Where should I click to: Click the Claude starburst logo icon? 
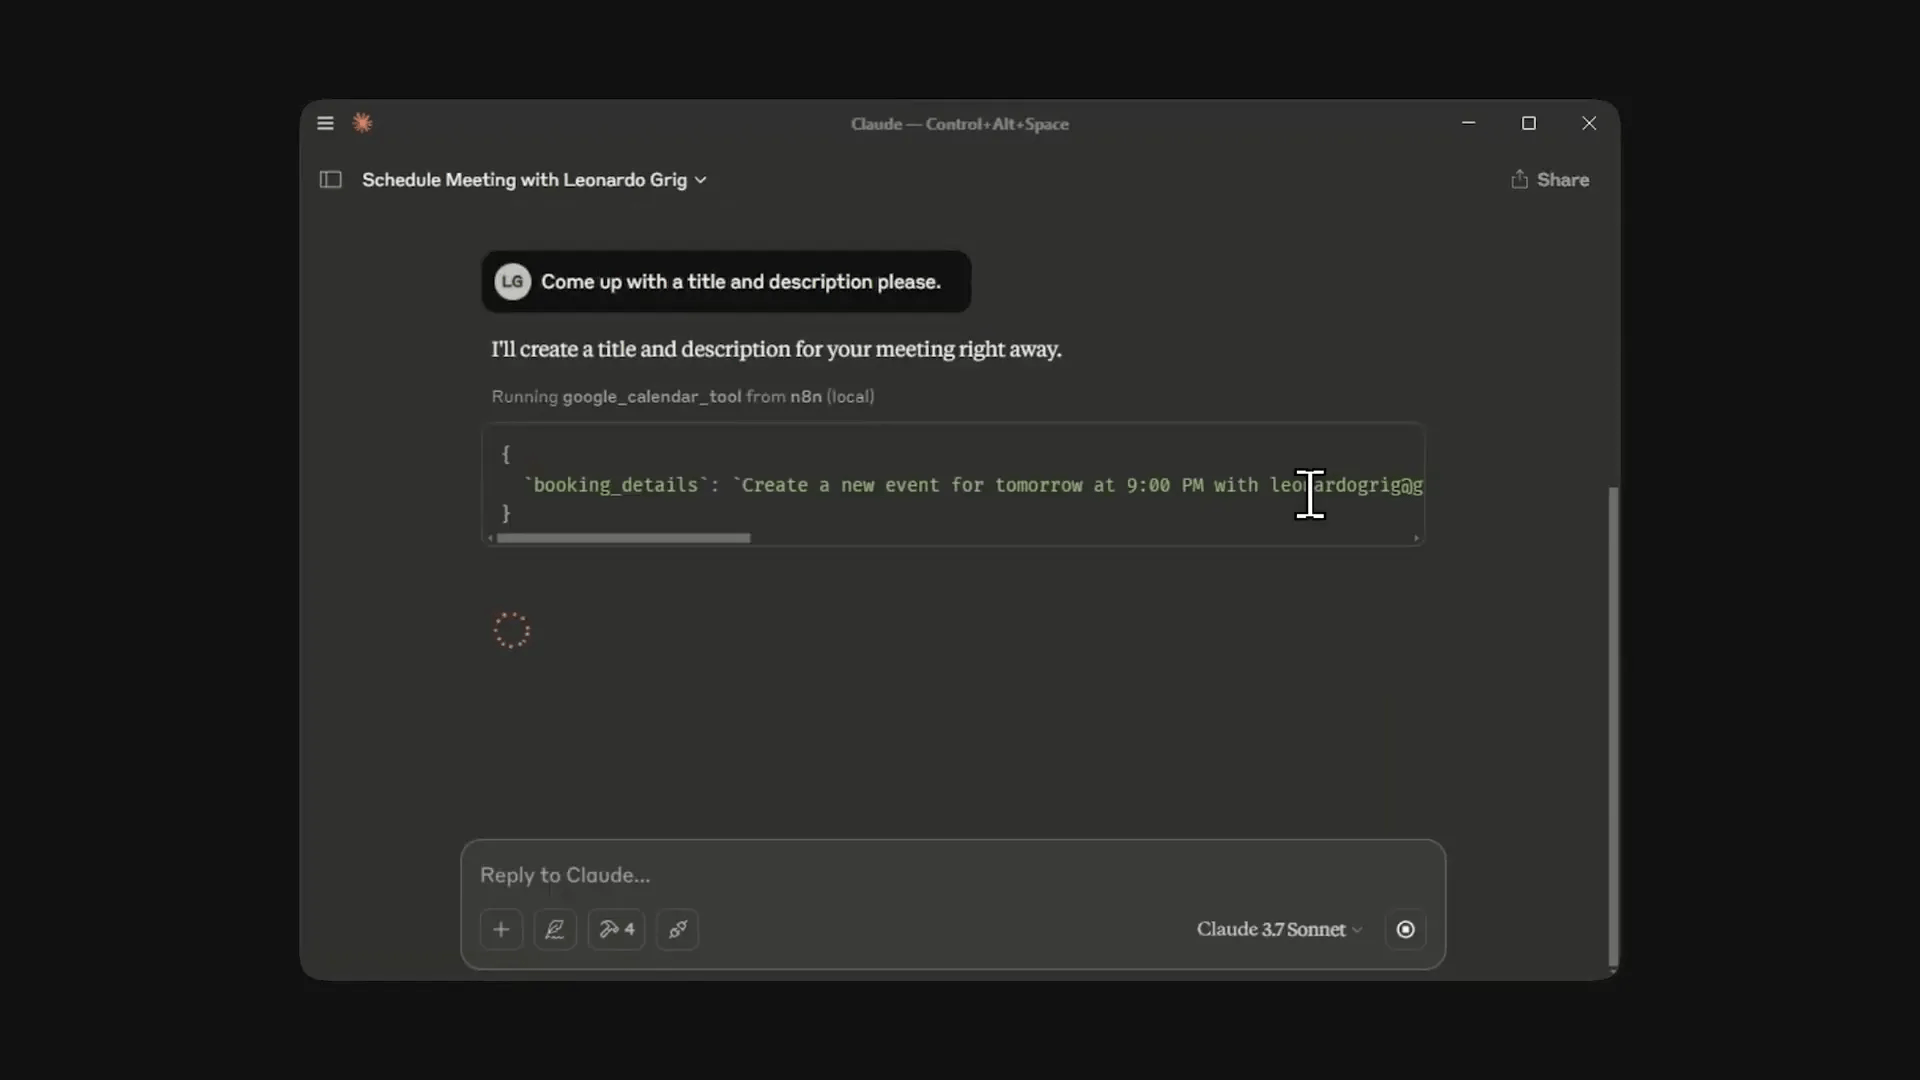click(x=363, y=123)
